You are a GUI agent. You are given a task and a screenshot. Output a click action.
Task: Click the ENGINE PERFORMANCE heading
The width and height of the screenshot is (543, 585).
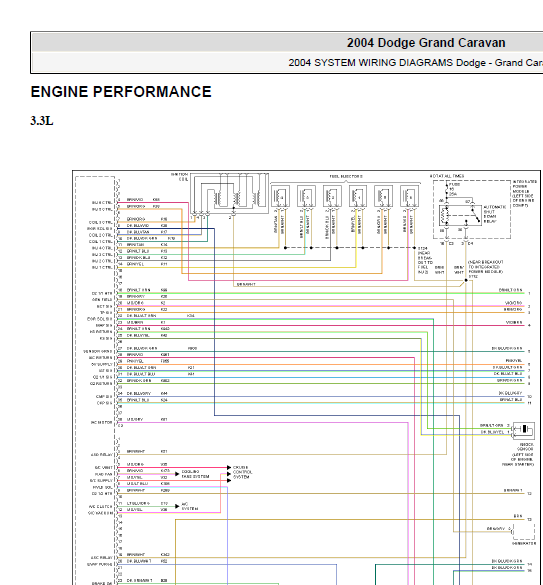coord(121,92)
